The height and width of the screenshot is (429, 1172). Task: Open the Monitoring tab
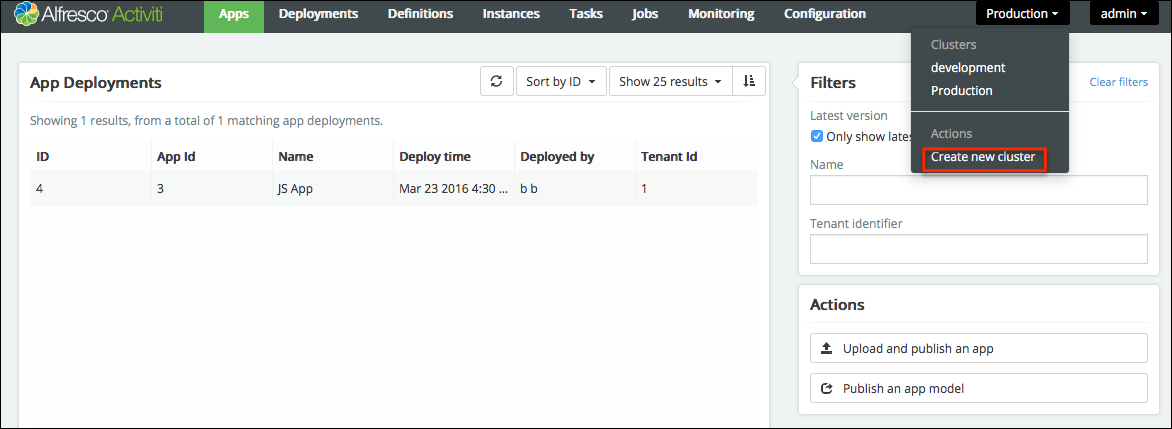tap(721, 14)
